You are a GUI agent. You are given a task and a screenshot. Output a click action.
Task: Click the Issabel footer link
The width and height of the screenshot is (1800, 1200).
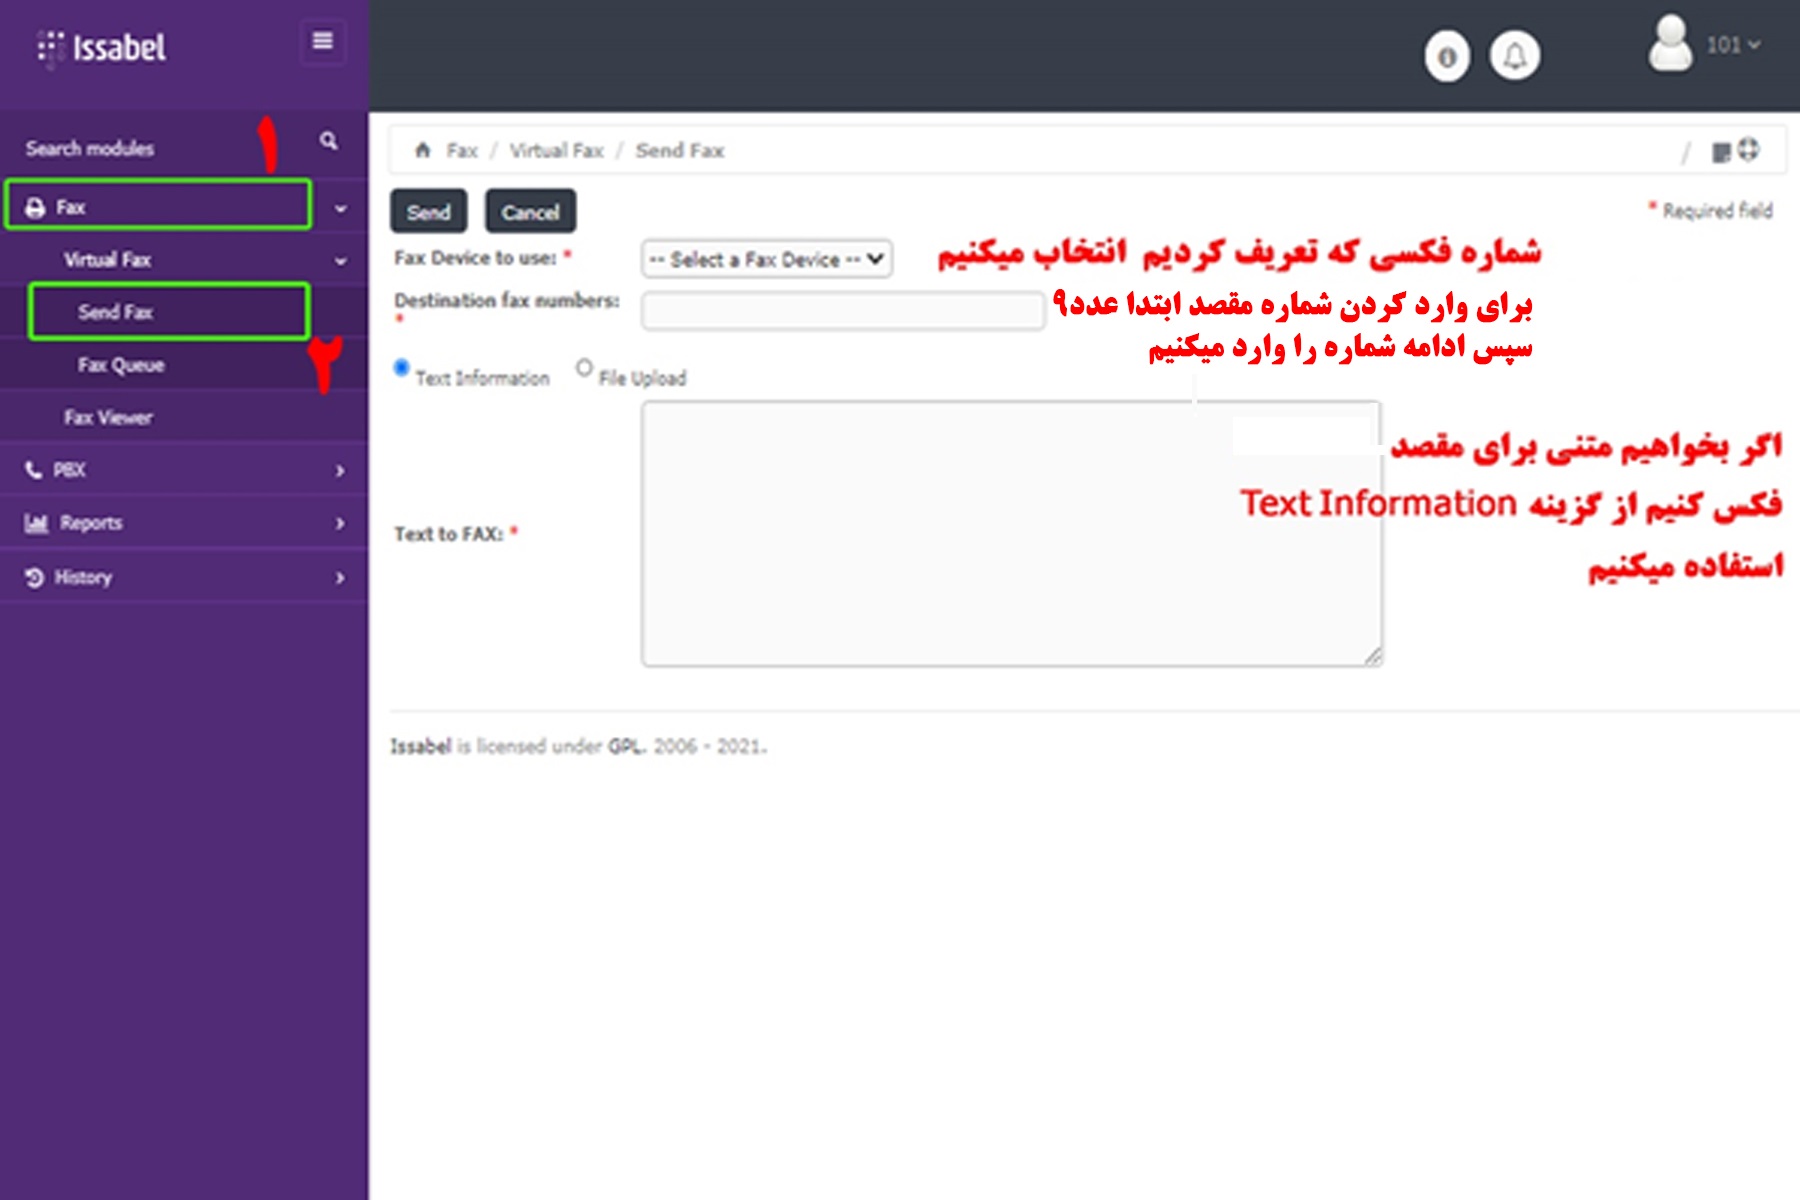point(421,746)
